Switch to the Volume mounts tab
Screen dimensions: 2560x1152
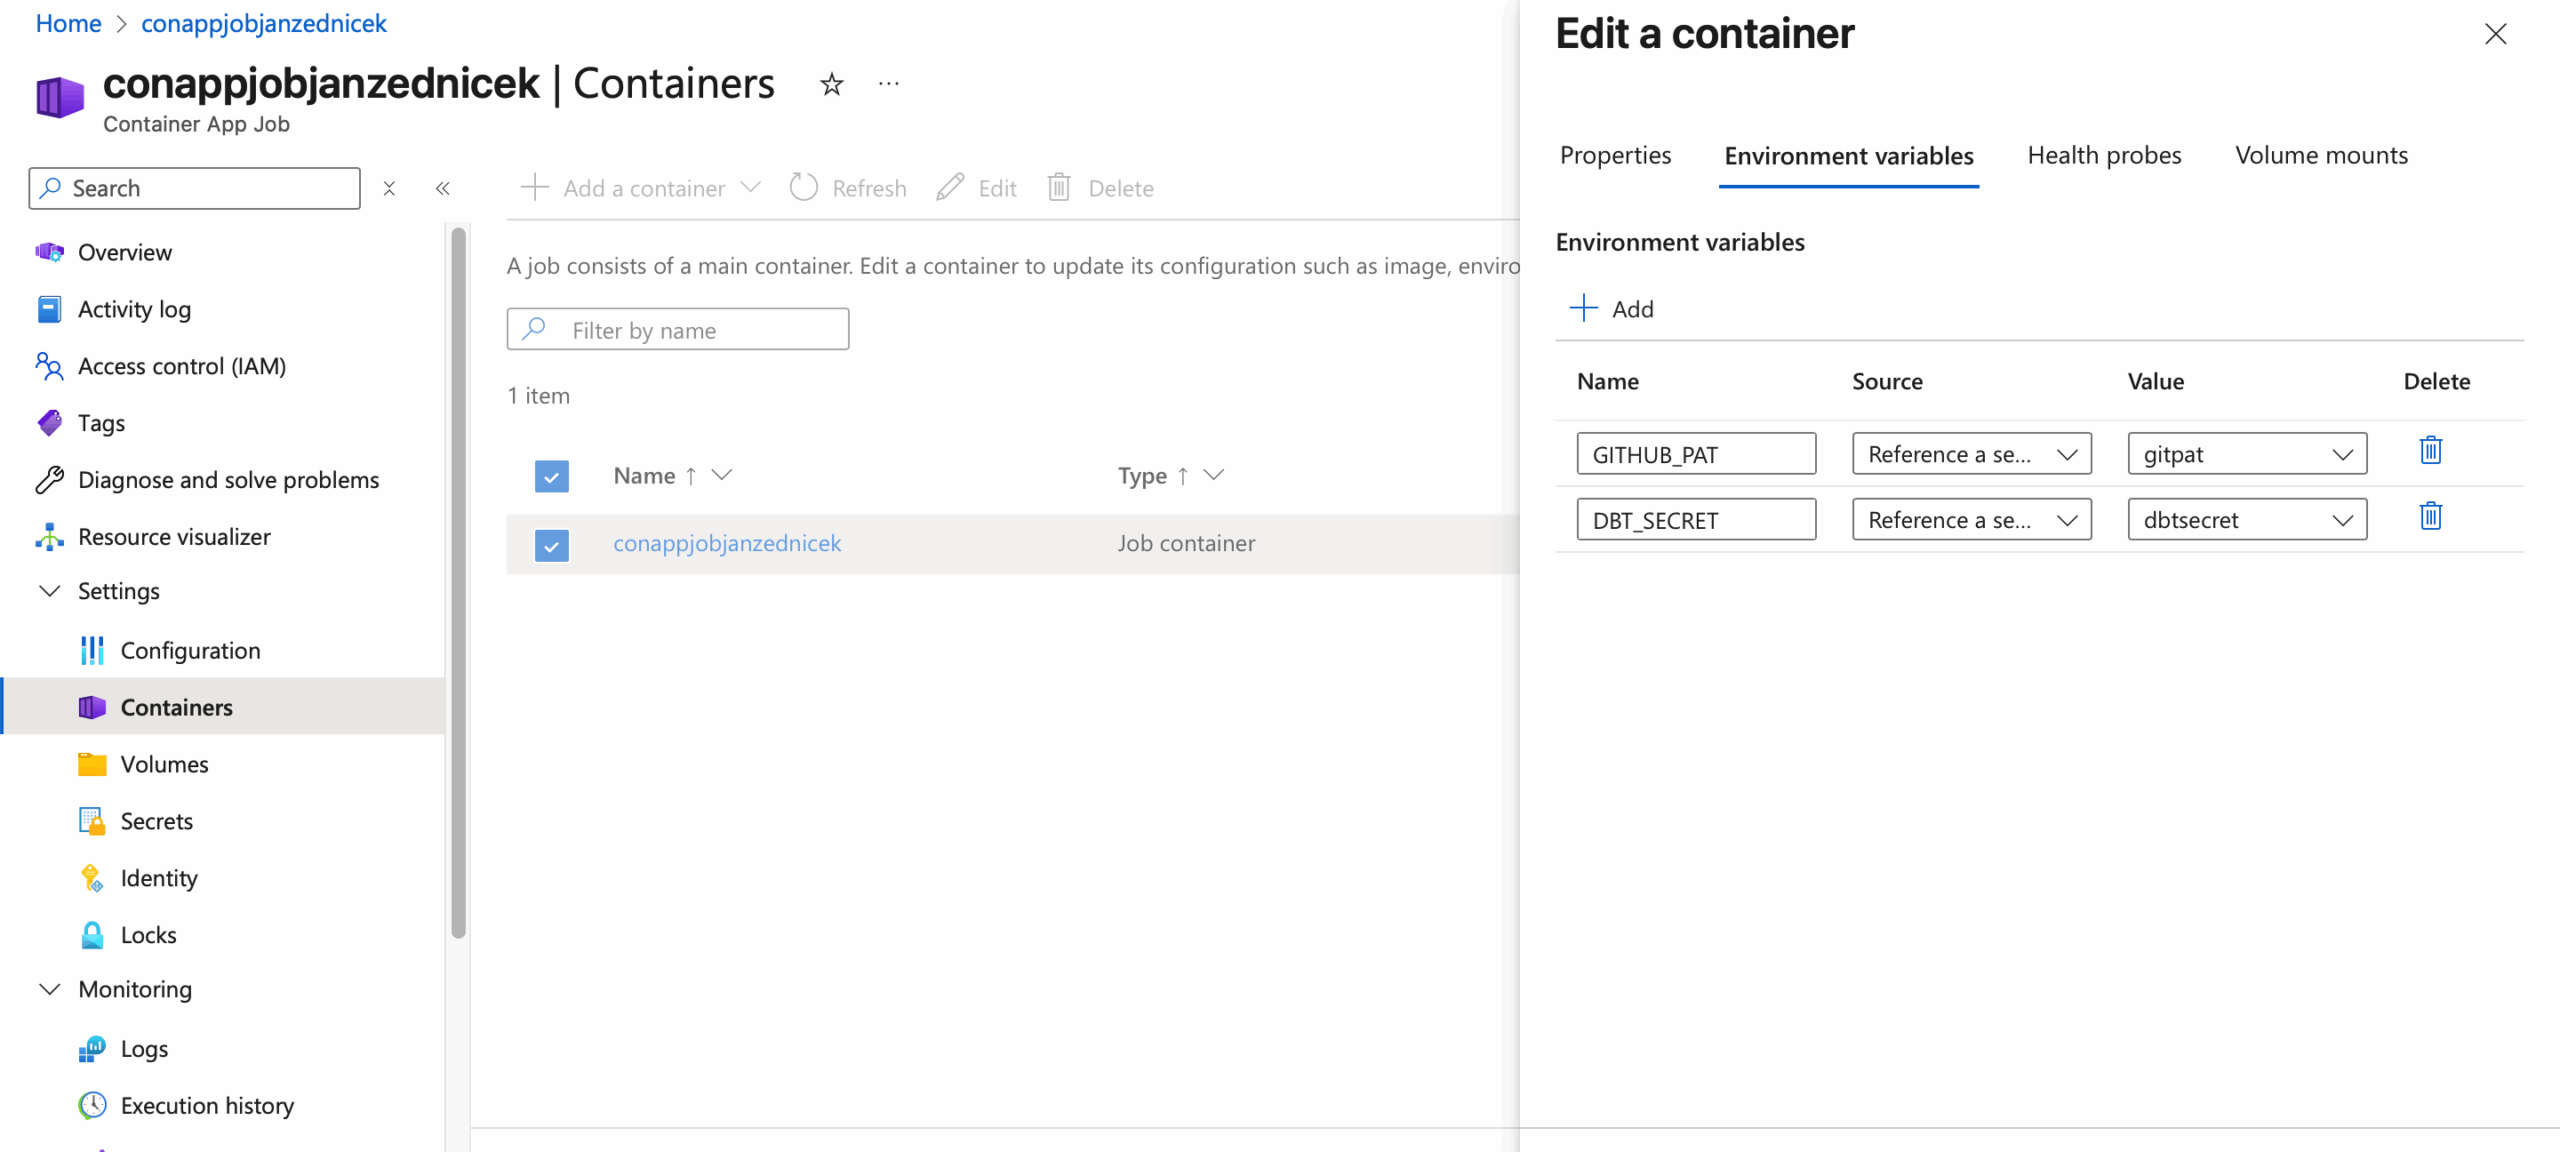pyautogui.click(x=2321, y=156)
